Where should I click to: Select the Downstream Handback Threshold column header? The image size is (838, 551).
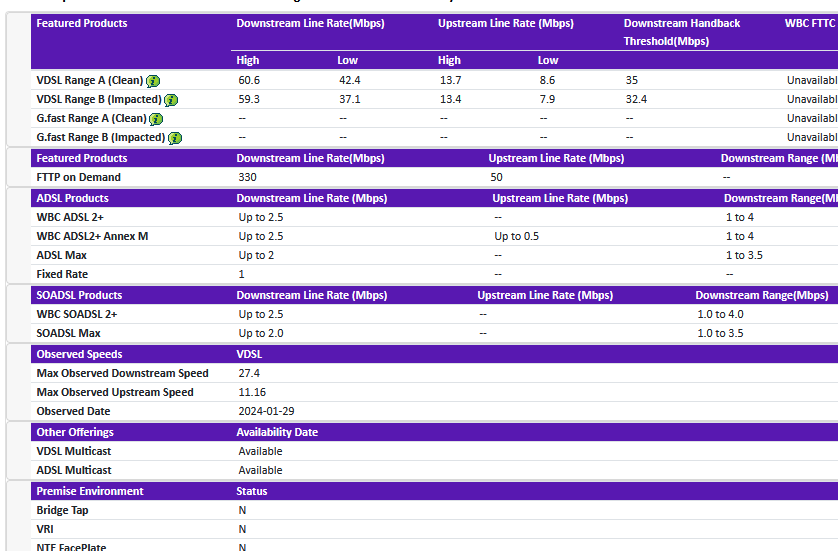tap(681, 32)
